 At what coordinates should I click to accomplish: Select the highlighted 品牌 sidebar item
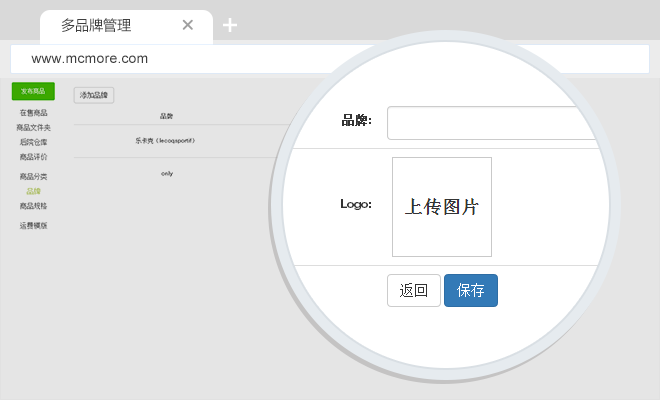pos(33,191)
